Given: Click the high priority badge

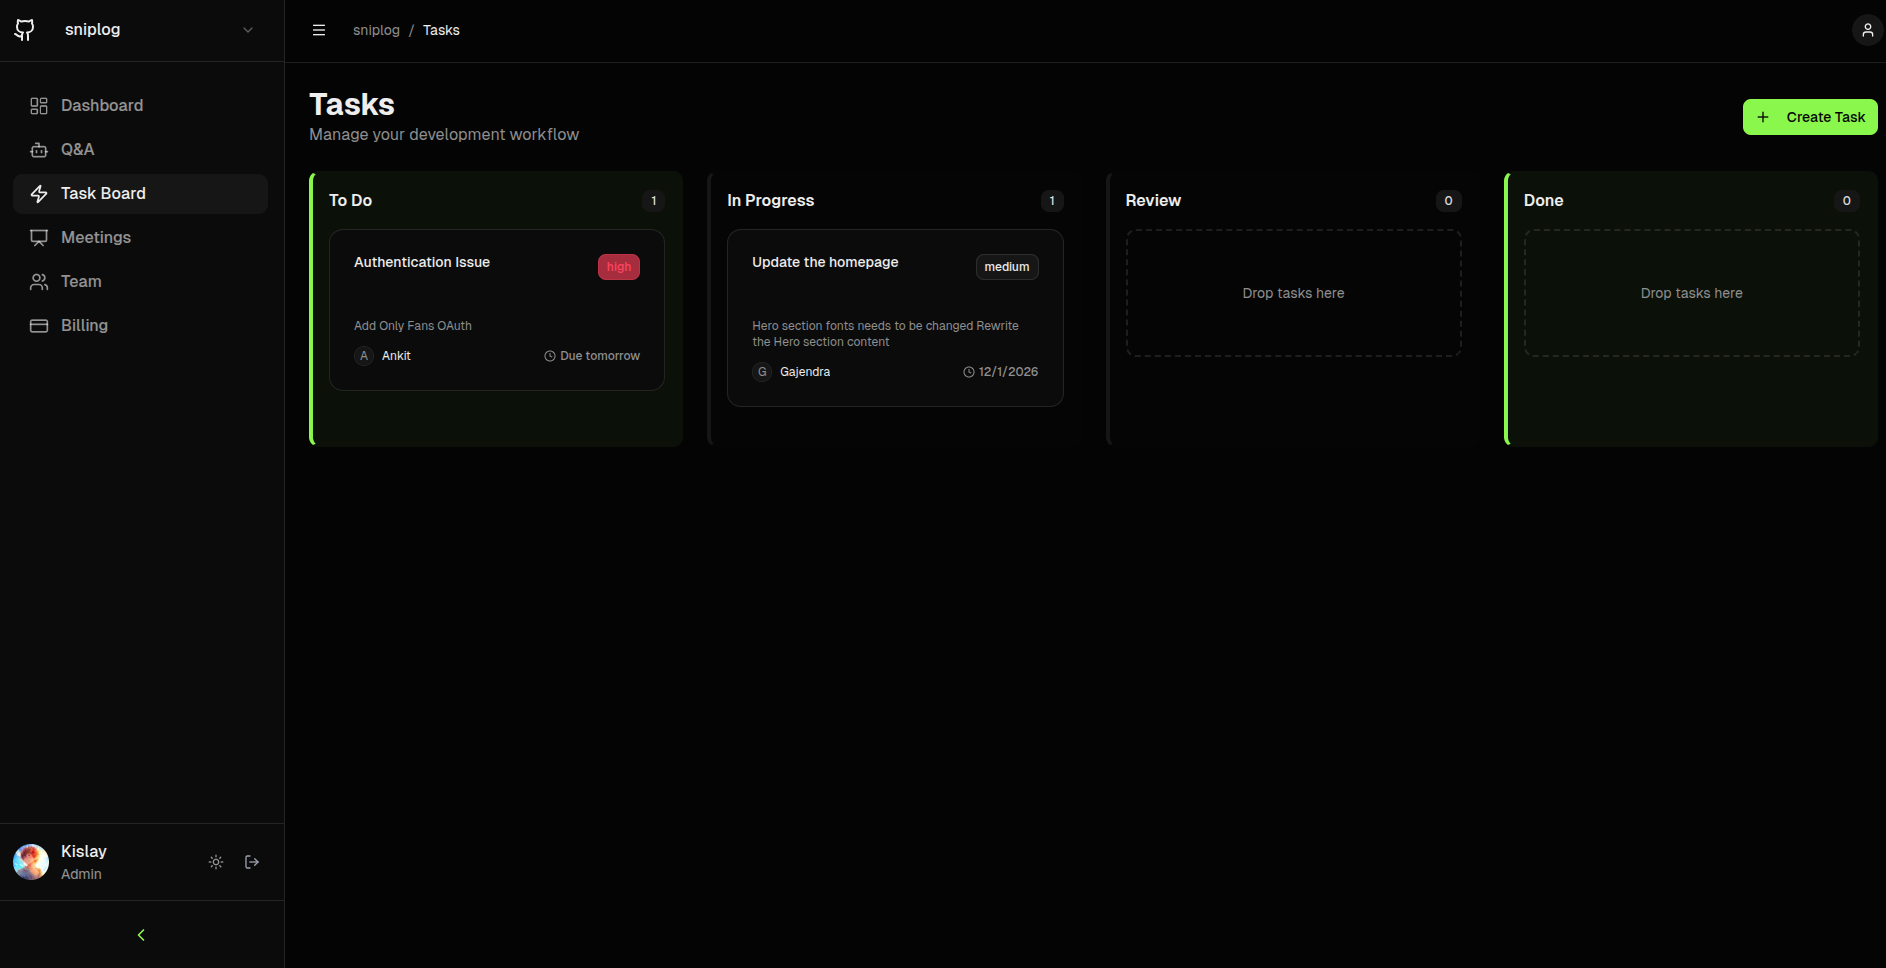Looking at the screenshot, I should pos(618,266).
